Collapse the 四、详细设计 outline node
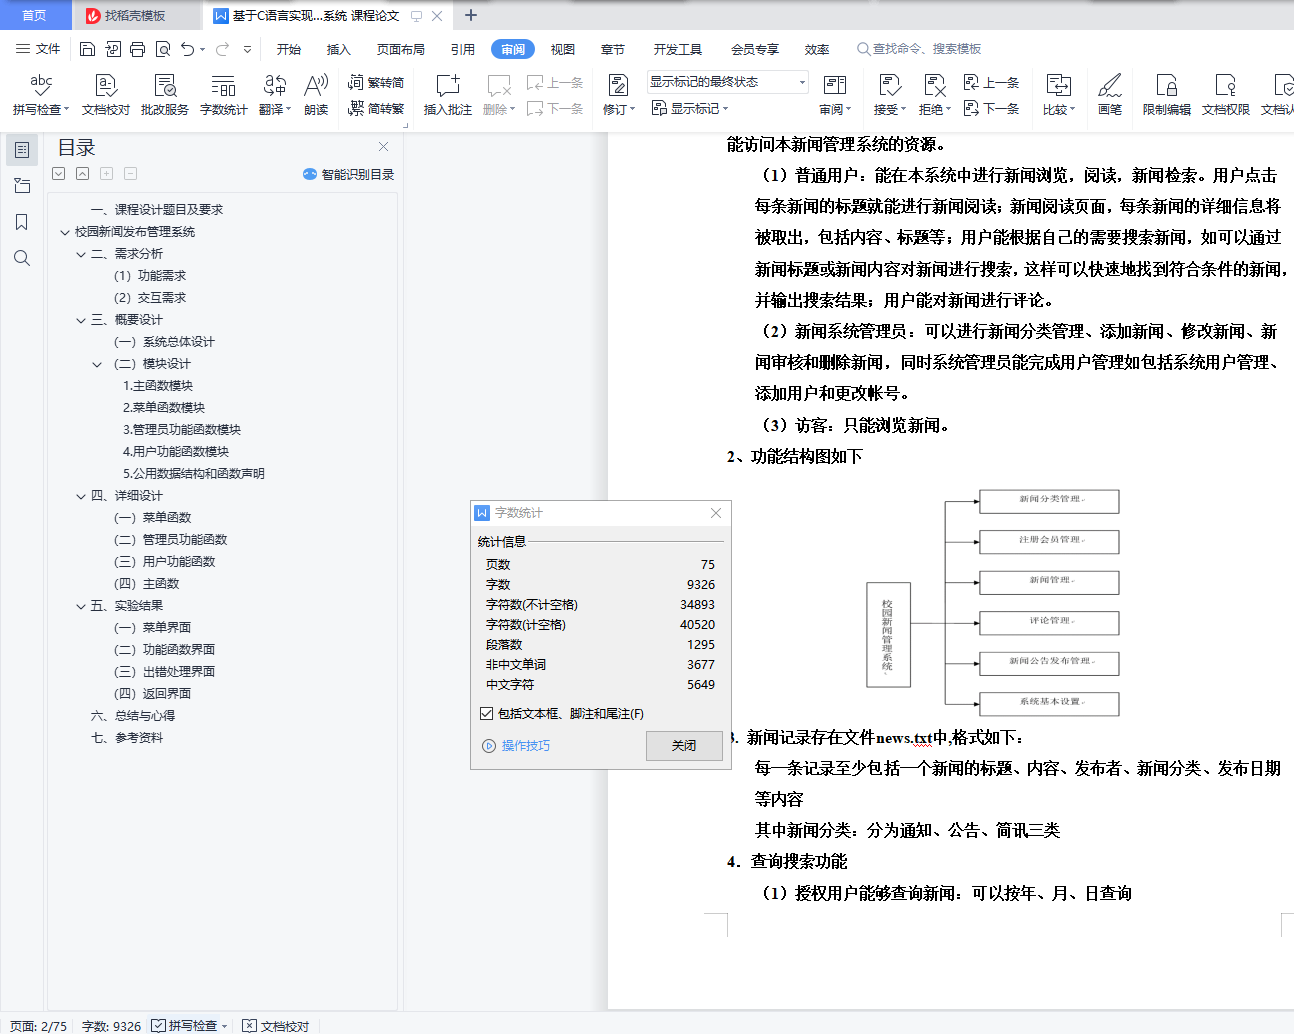The image size is (1294, 1034). coord(81,496)
